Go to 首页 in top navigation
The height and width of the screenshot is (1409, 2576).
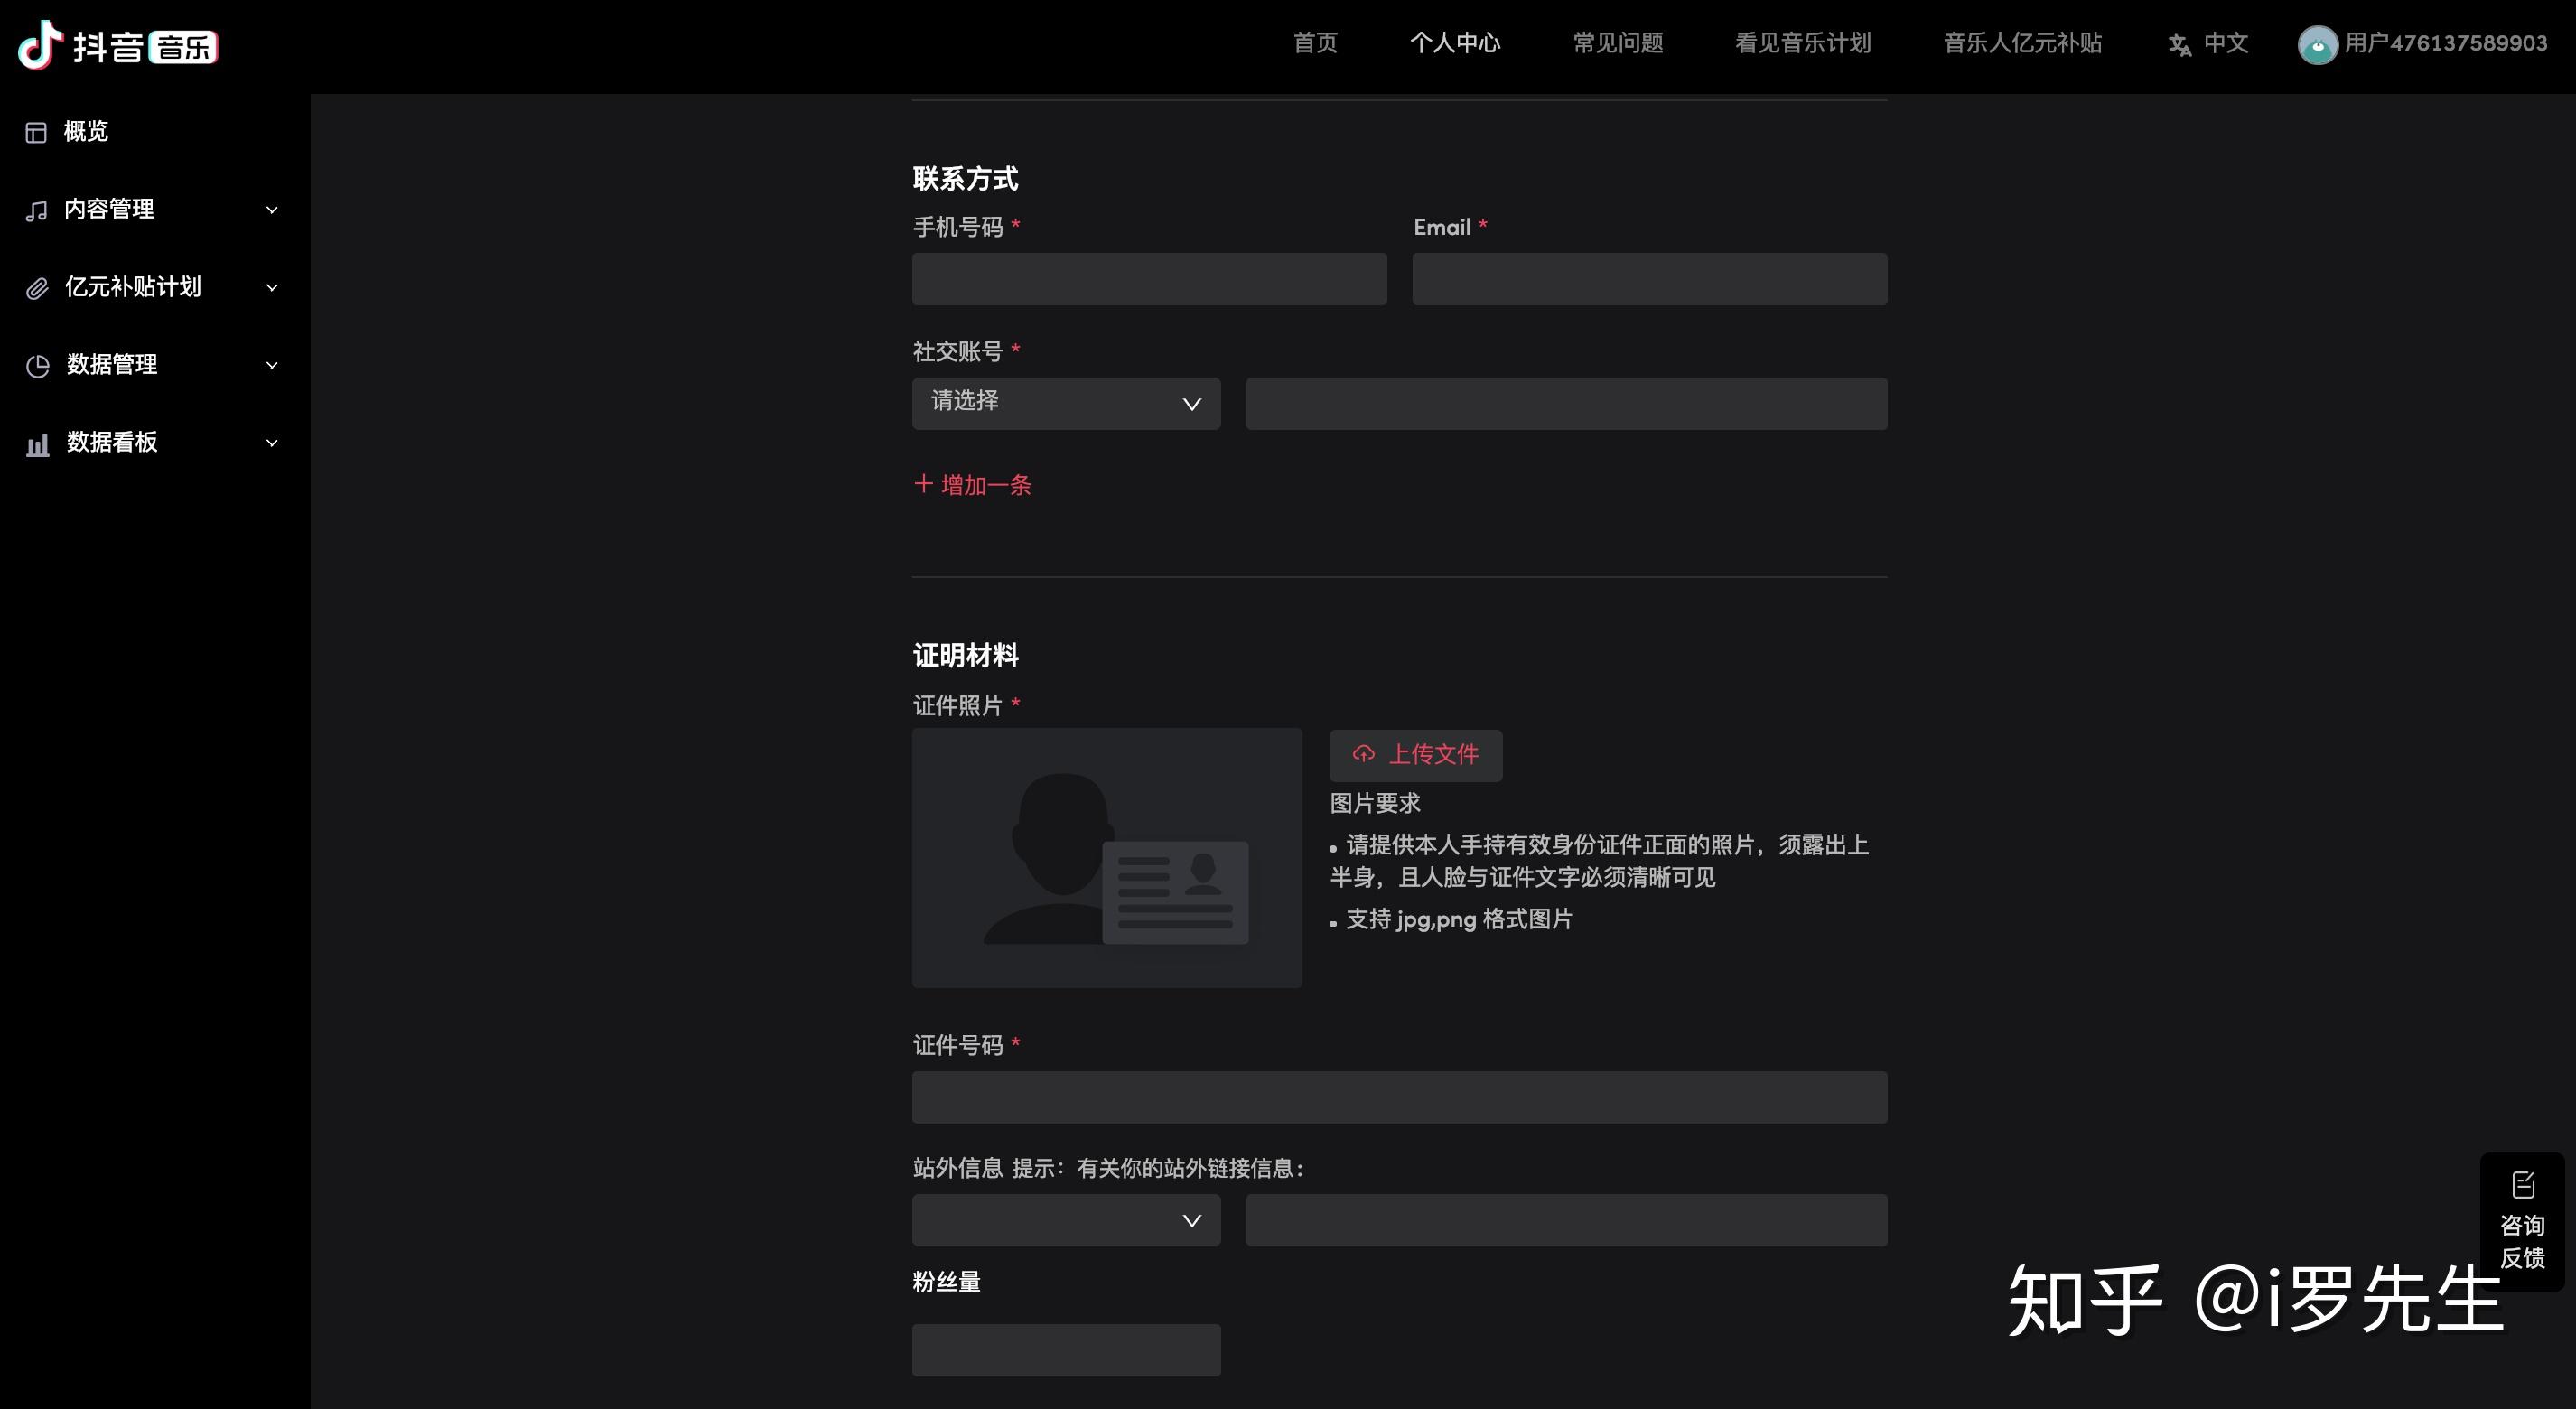(x=1315, y=43)
